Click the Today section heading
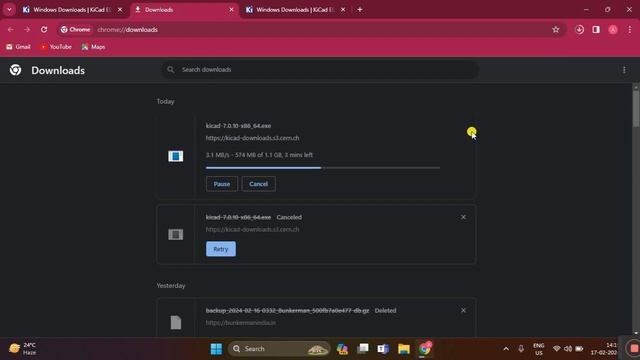Screen dimensions: 640x360 point(165,101)
